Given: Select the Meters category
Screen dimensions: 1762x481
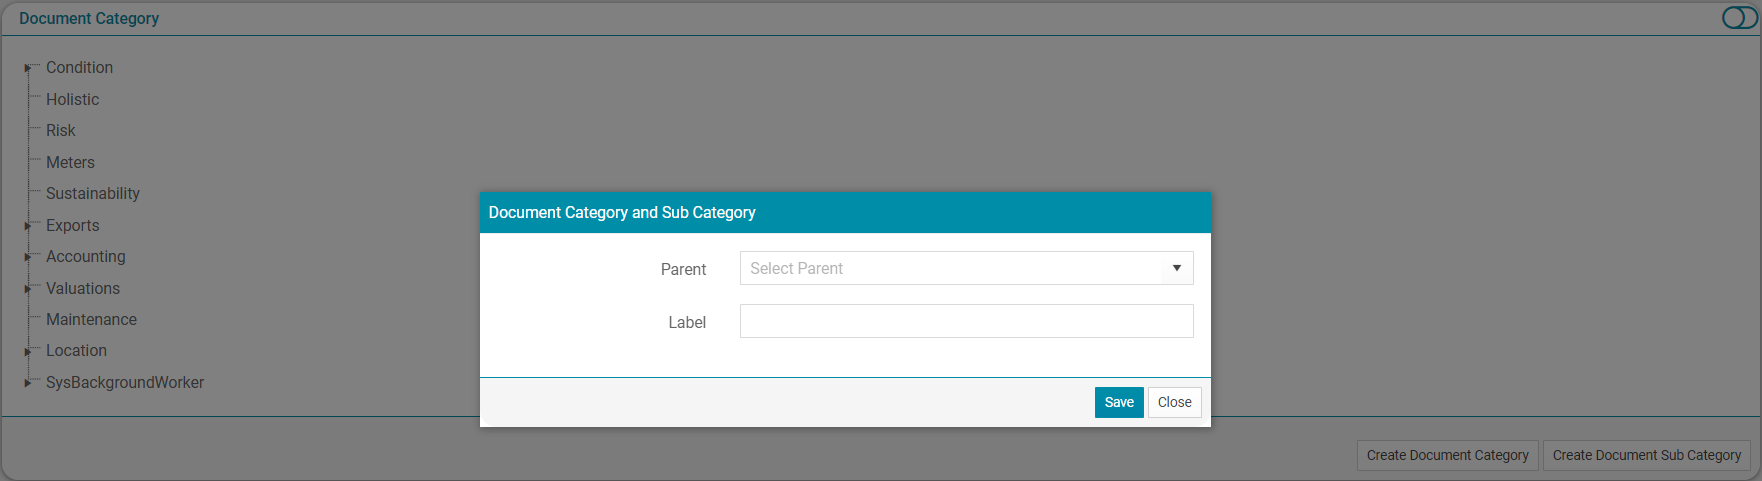Looking at the screenshot, I should pos(70,162).
